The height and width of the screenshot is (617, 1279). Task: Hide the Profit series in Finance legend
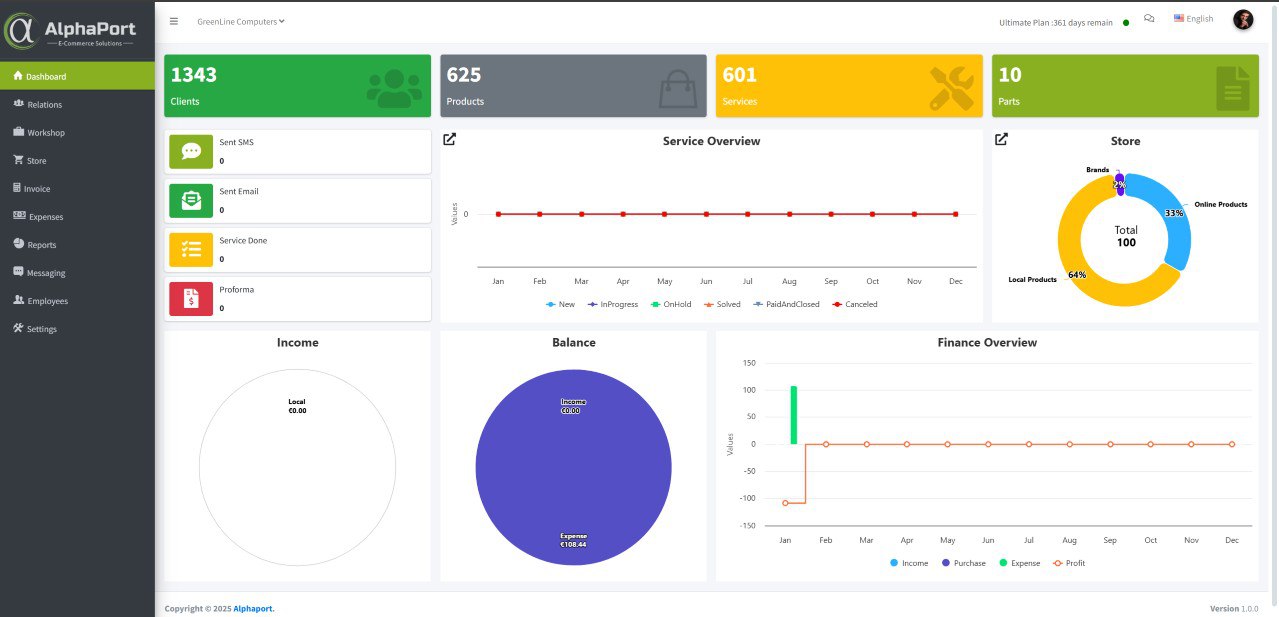1069,563
